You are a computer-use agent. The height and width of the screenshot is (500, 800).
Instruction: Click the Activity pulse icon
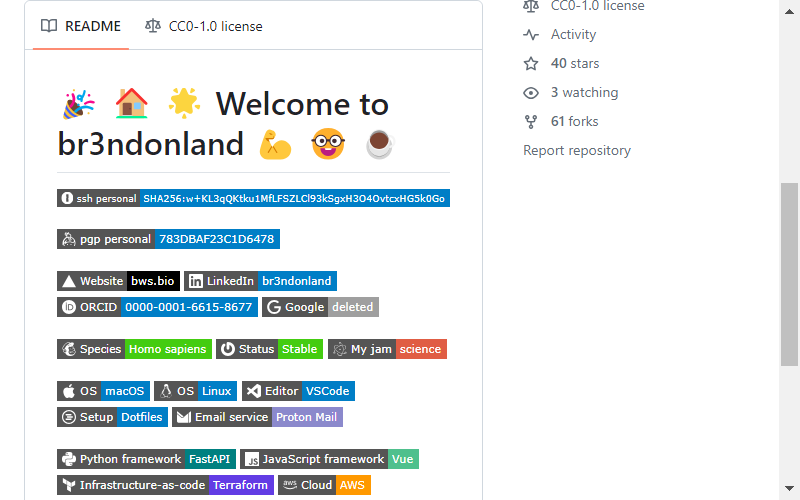(531, 35)
